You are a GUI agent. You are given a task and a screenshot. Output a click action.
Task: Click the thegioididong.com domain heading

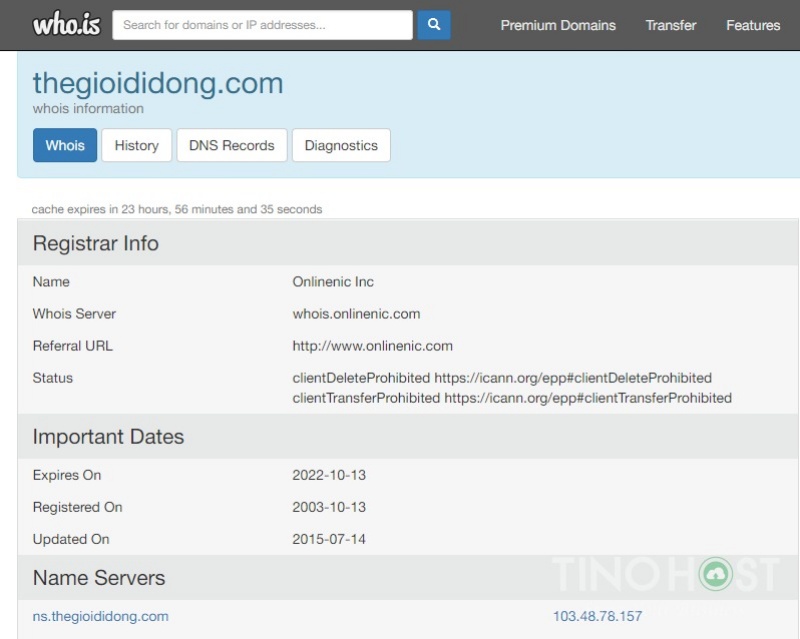click(x=158, y=83)
